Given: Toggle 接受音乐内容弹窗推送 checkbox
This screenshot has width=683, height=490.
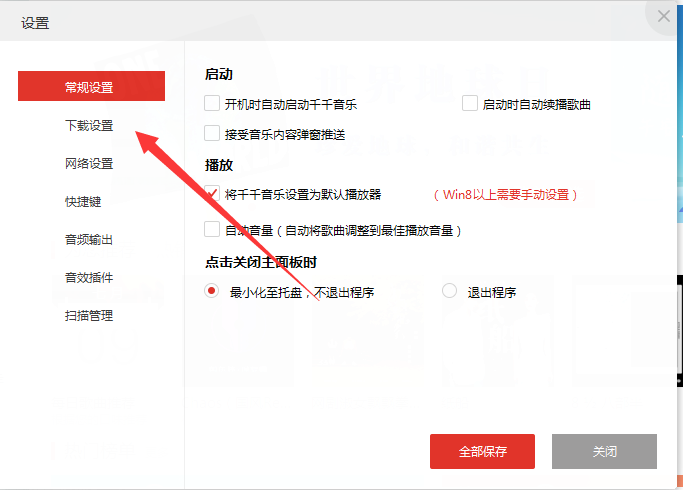Looking at the screenshot, I should [212, 133].
